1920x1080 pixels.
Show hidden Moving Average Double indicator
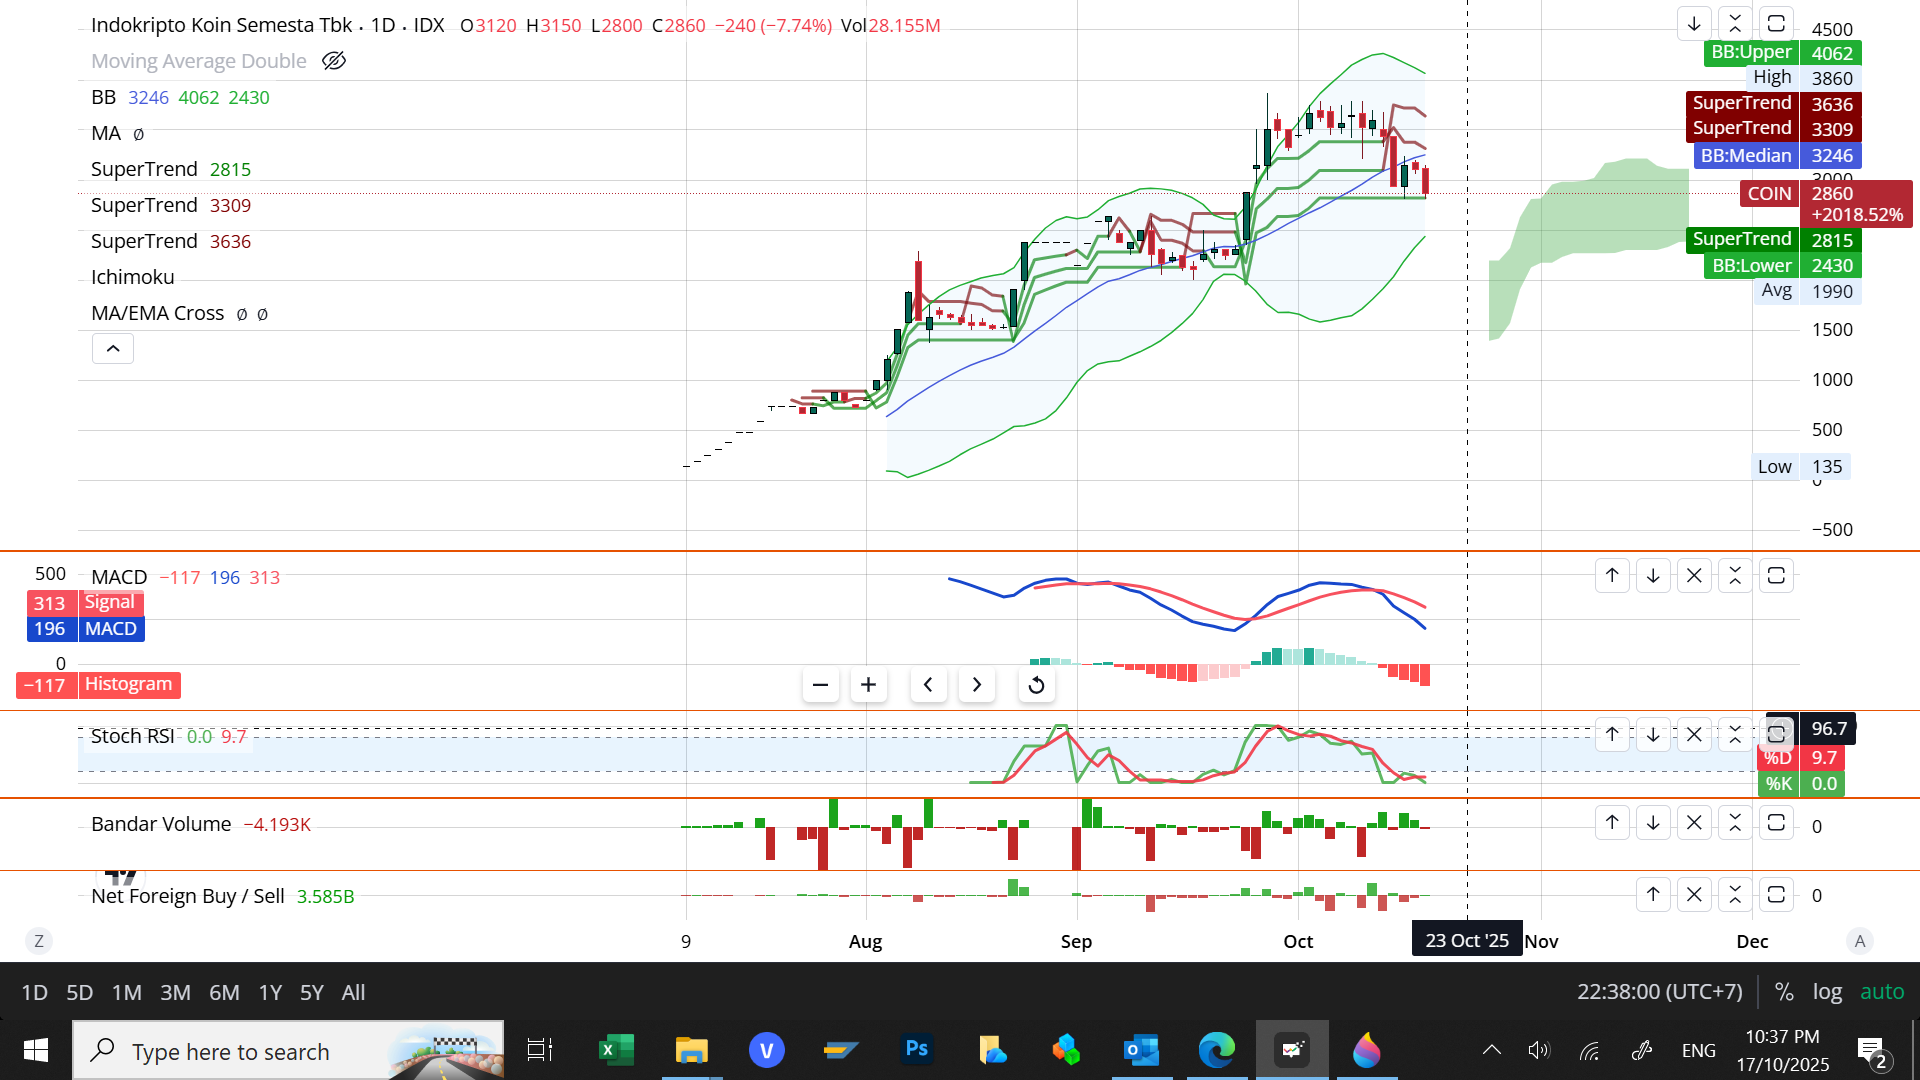[334, 61]
